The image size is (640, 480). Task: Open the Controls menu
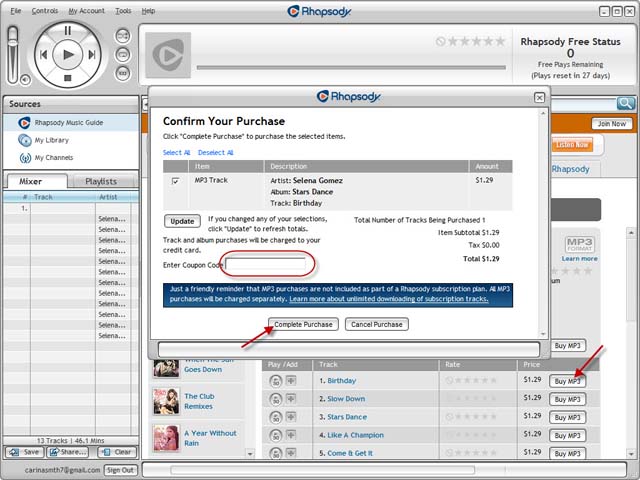(45, 10)
